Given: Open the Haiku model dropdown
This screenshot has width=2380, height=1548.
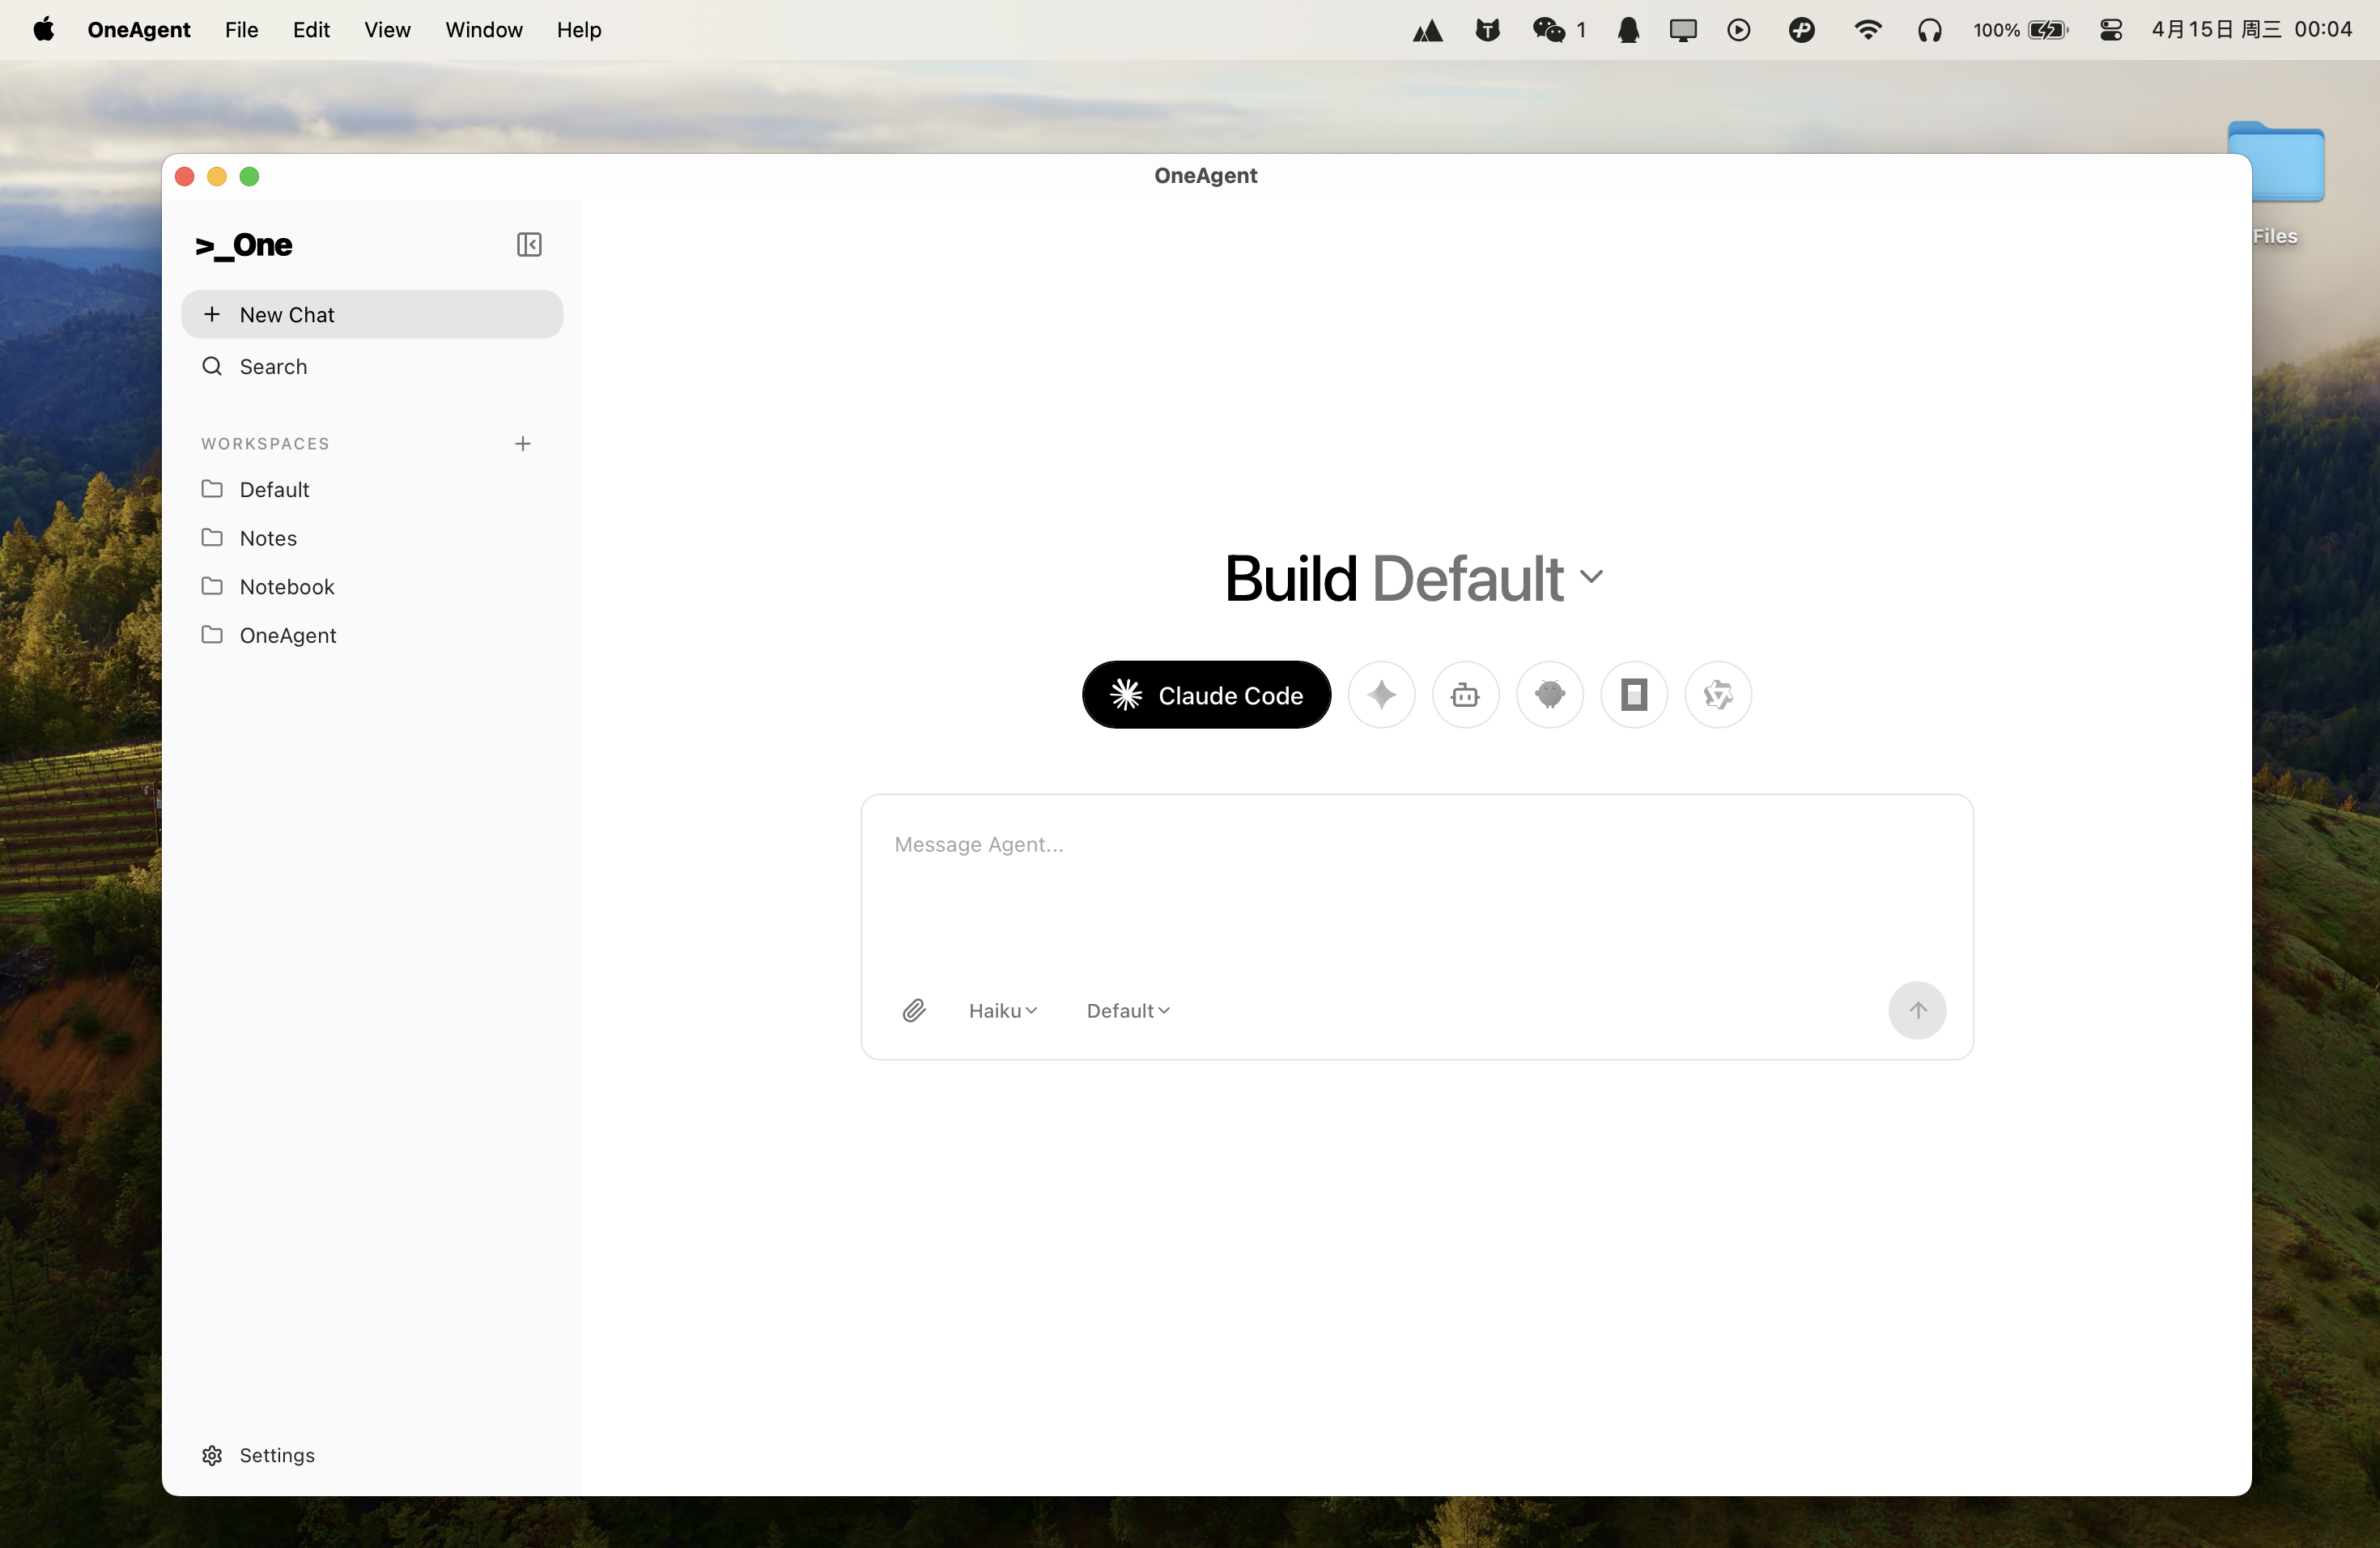Looking at the screenshot, I should click(1002, 1011).
